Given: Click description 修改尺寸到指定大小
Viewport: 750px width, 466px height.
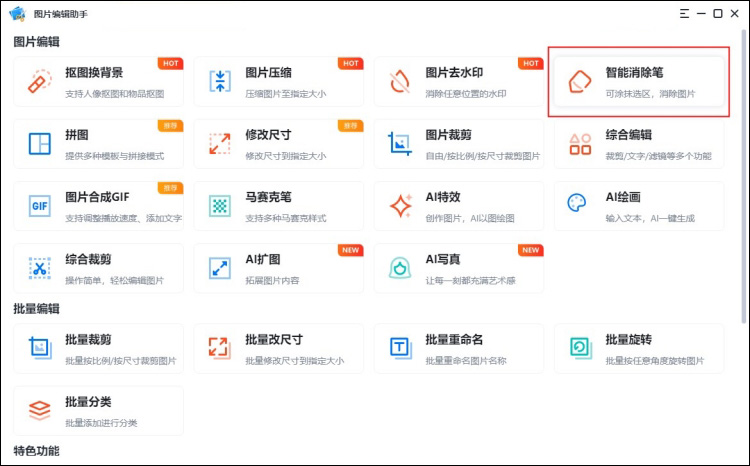Looking at the screenshot, I should point(286,156).
